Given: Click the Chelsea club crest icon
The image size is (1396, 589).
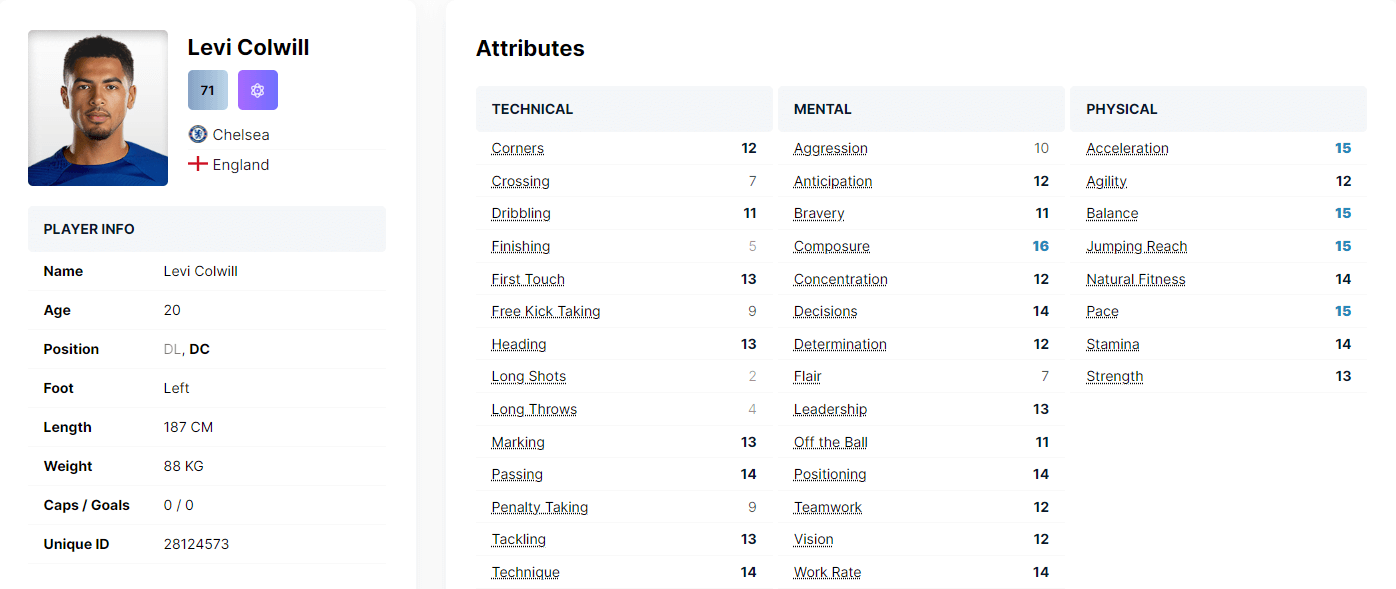Looking at the screenshot, I should coord(198,134).
